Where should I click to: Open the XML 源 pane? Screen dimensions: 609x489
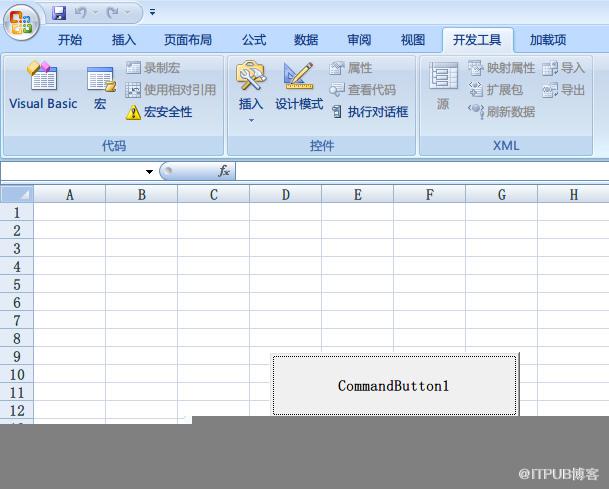tap(443, 86)
